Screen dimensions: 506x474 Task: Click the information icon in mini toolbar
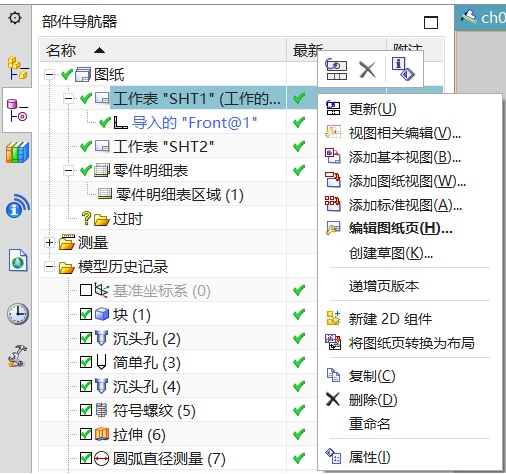point(403,69)
